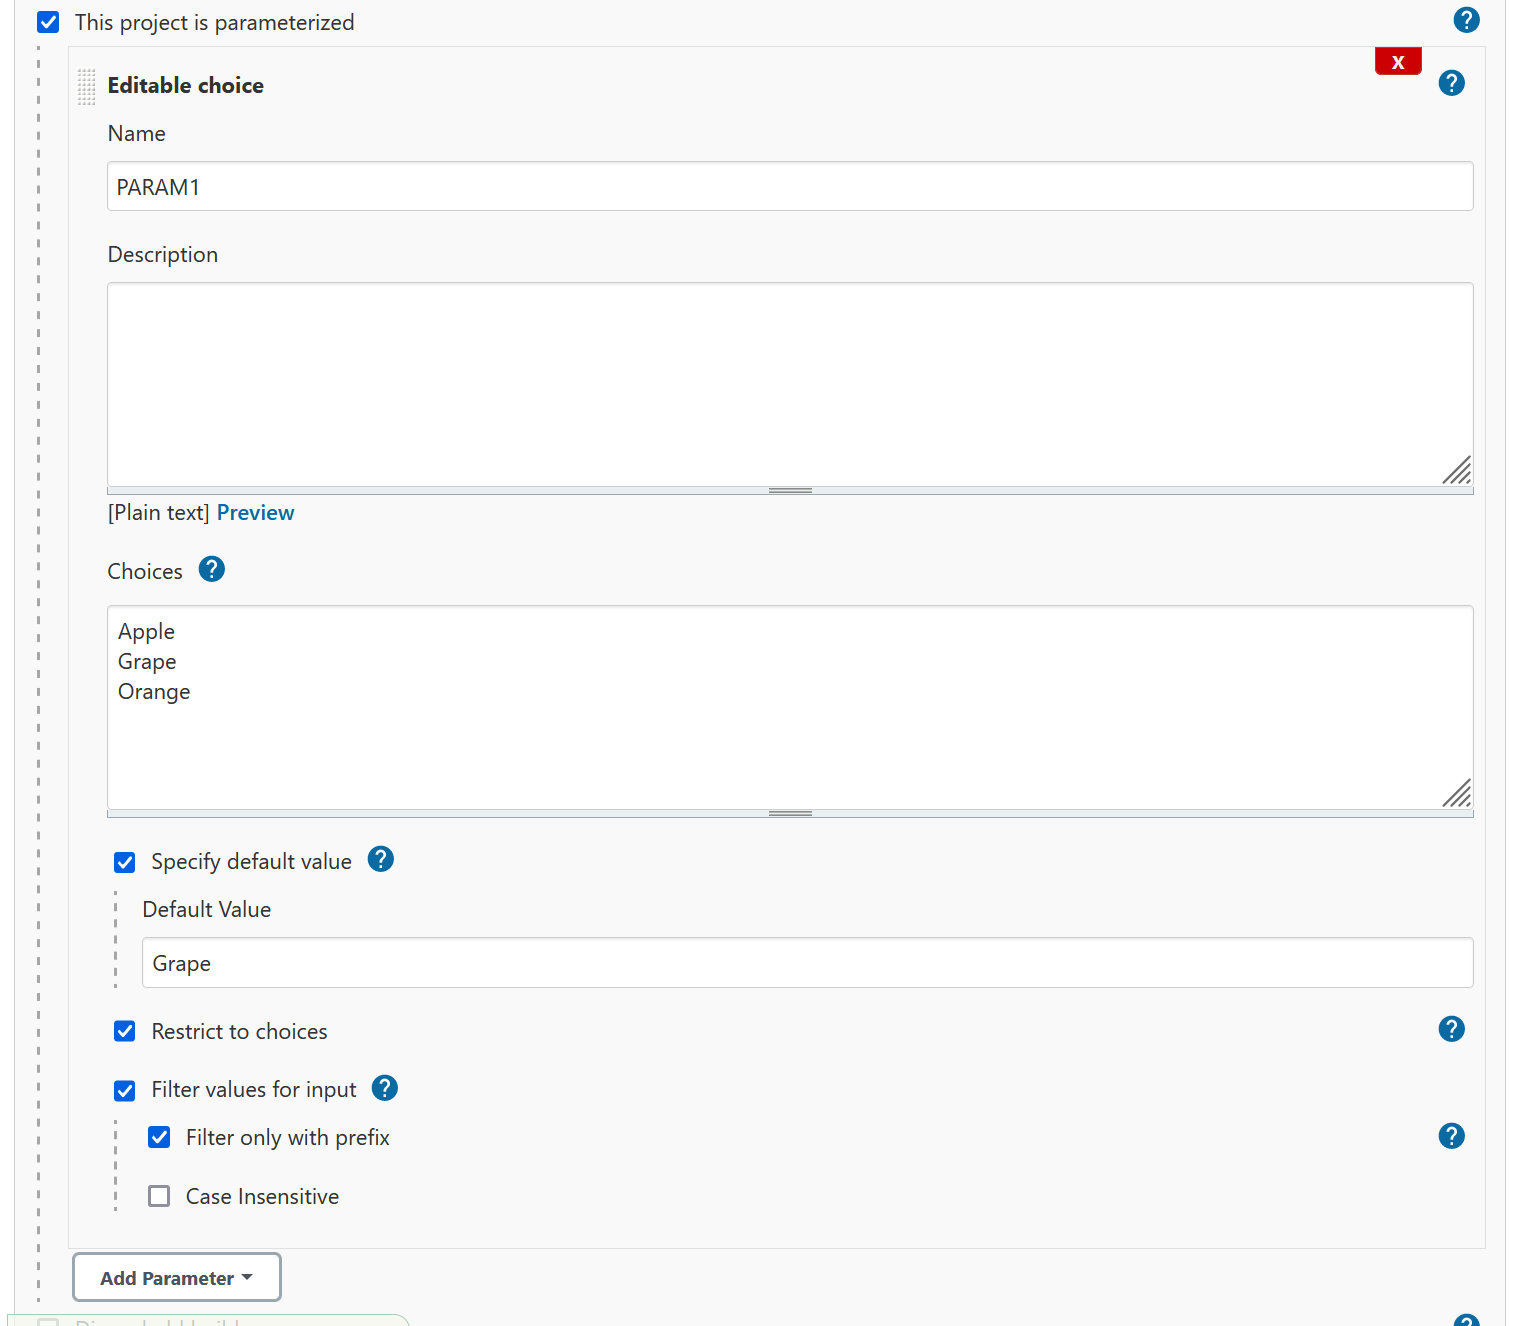
Task: Click the Preview link under Description
Action: click(255, 513)
